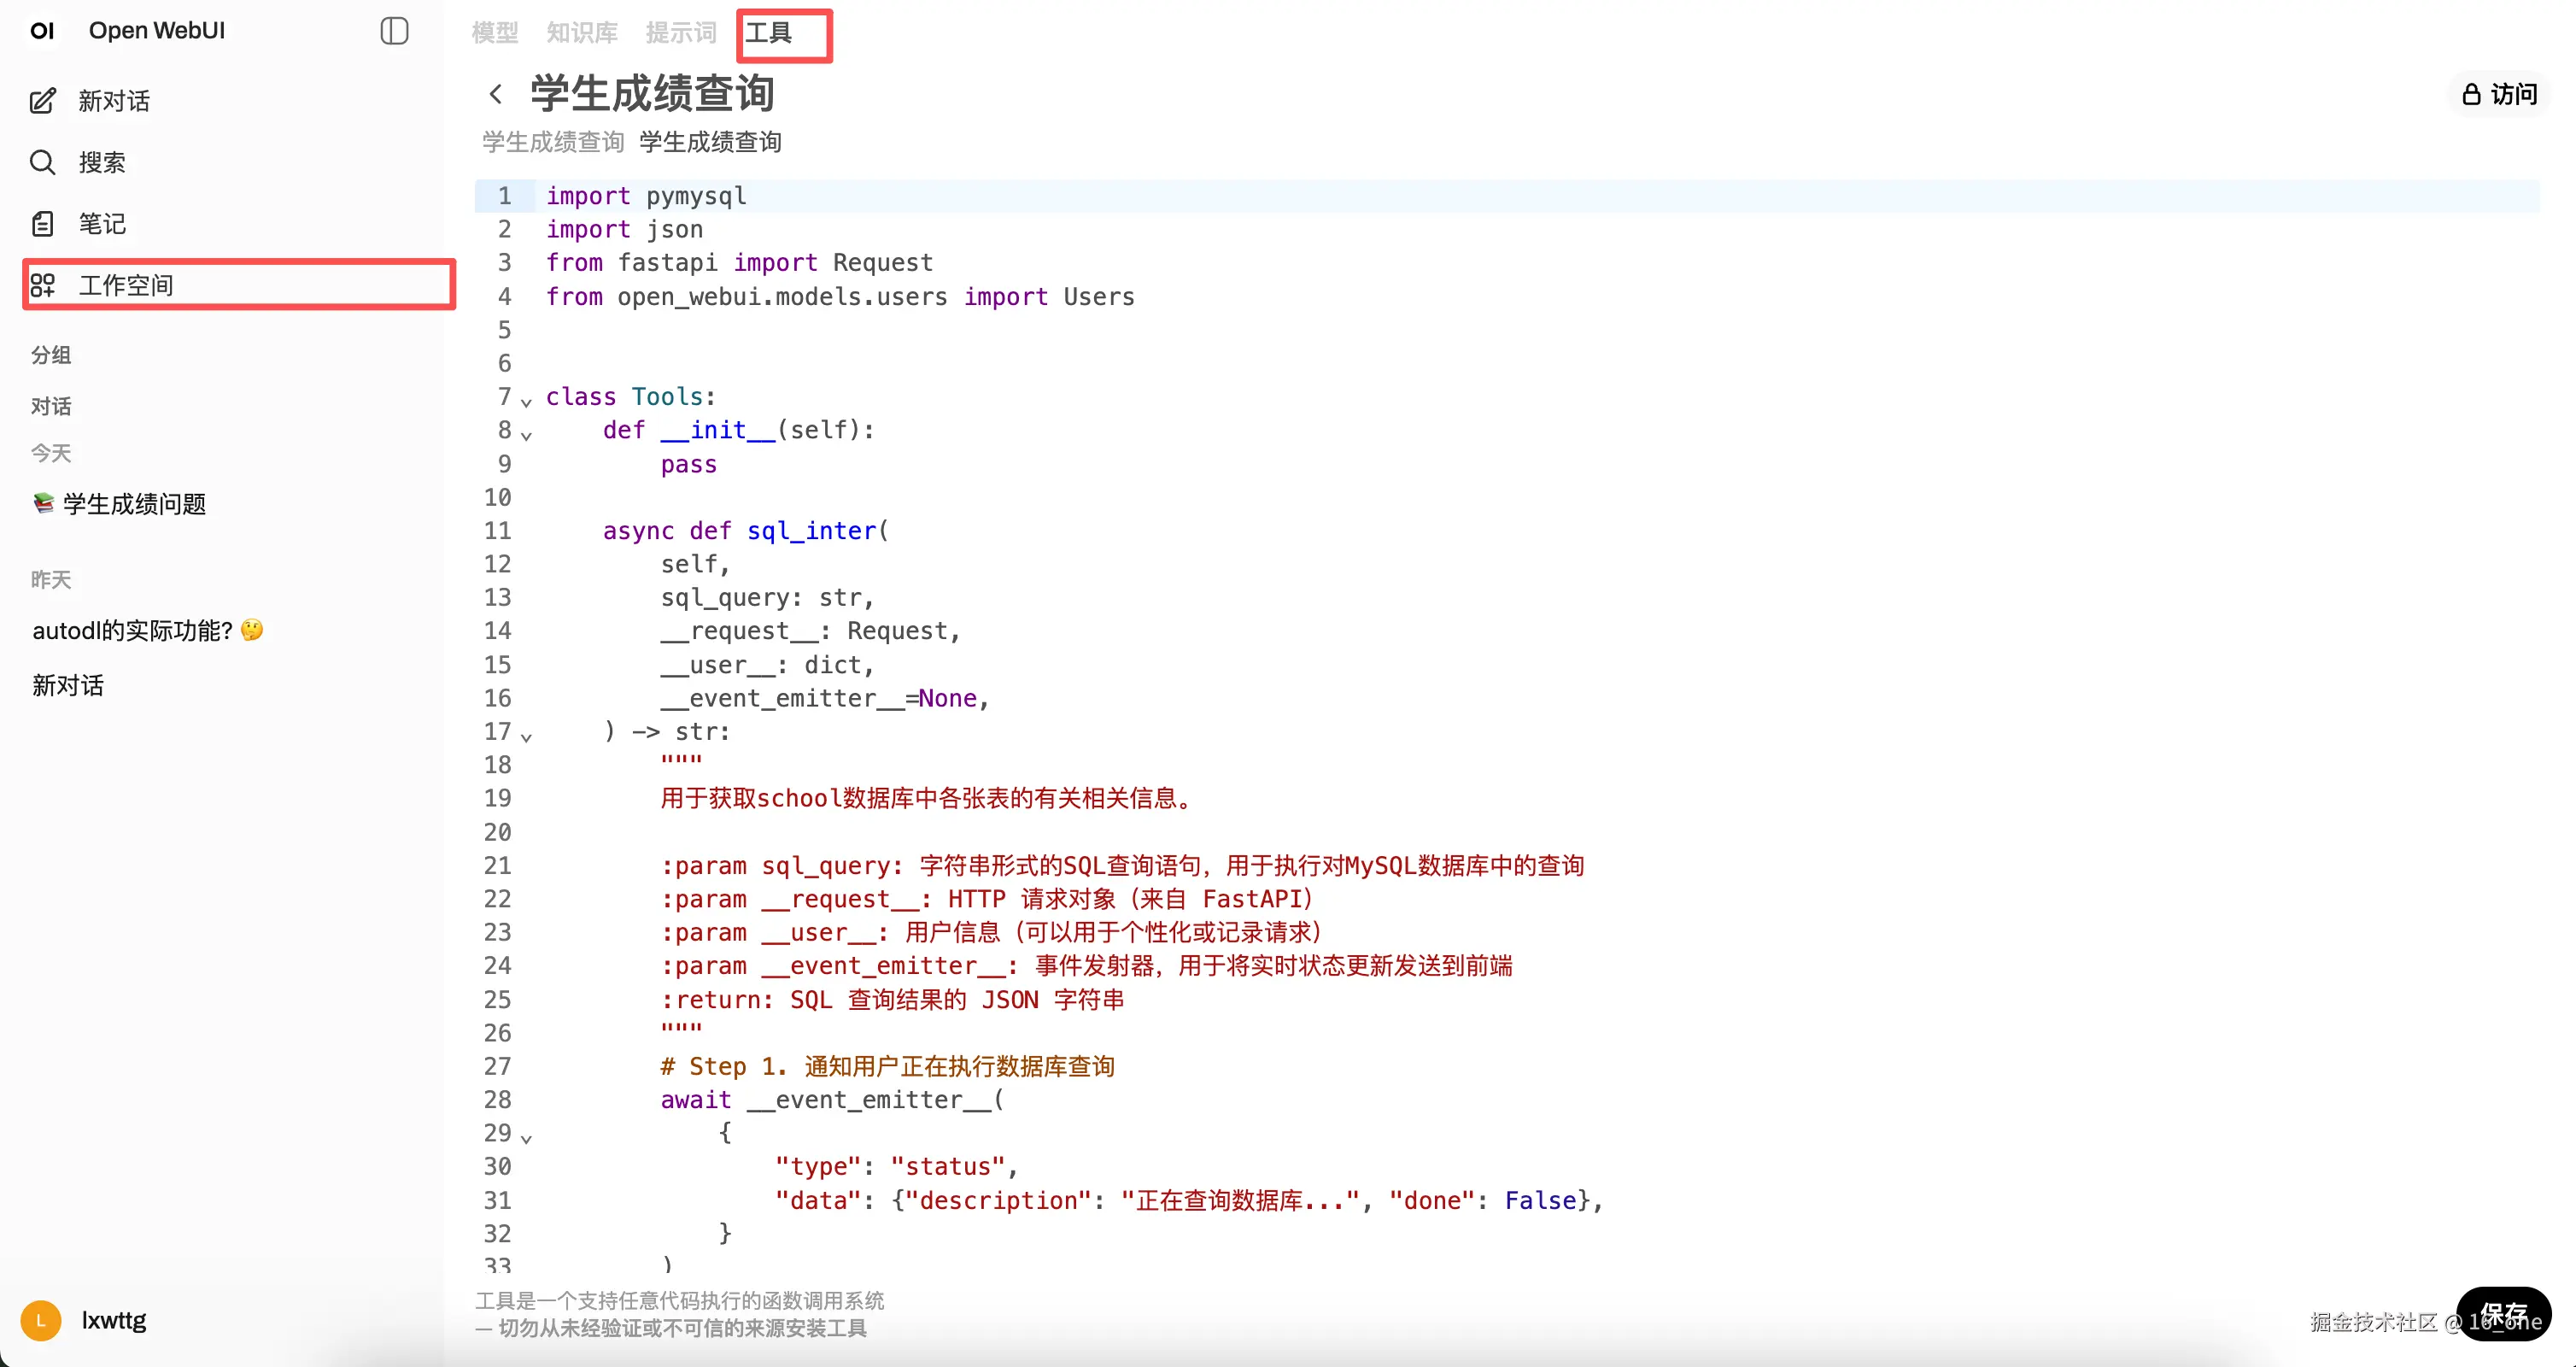Click the lxwttg user avatar
The image size is (2576, 1367).
[x=41, y=1320]
